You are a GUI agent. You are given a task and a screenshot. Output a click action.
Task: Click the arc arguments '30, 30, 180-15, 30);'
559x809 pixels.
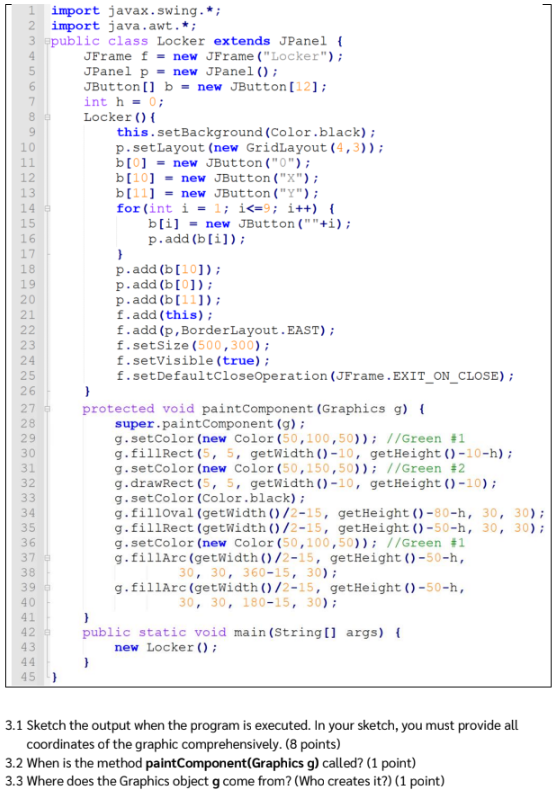point(258,603)
